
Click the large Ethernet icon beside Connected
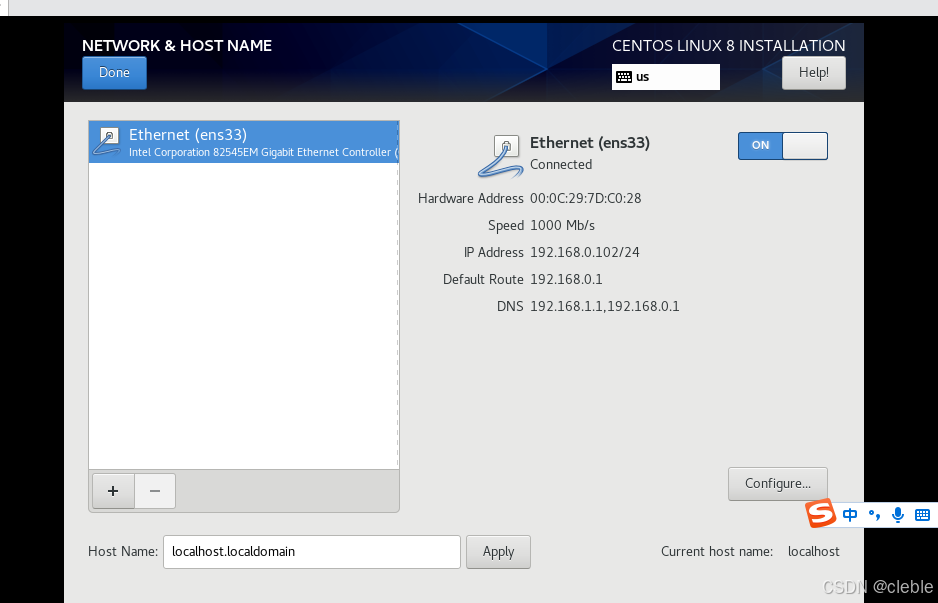[x=500, y=156]
